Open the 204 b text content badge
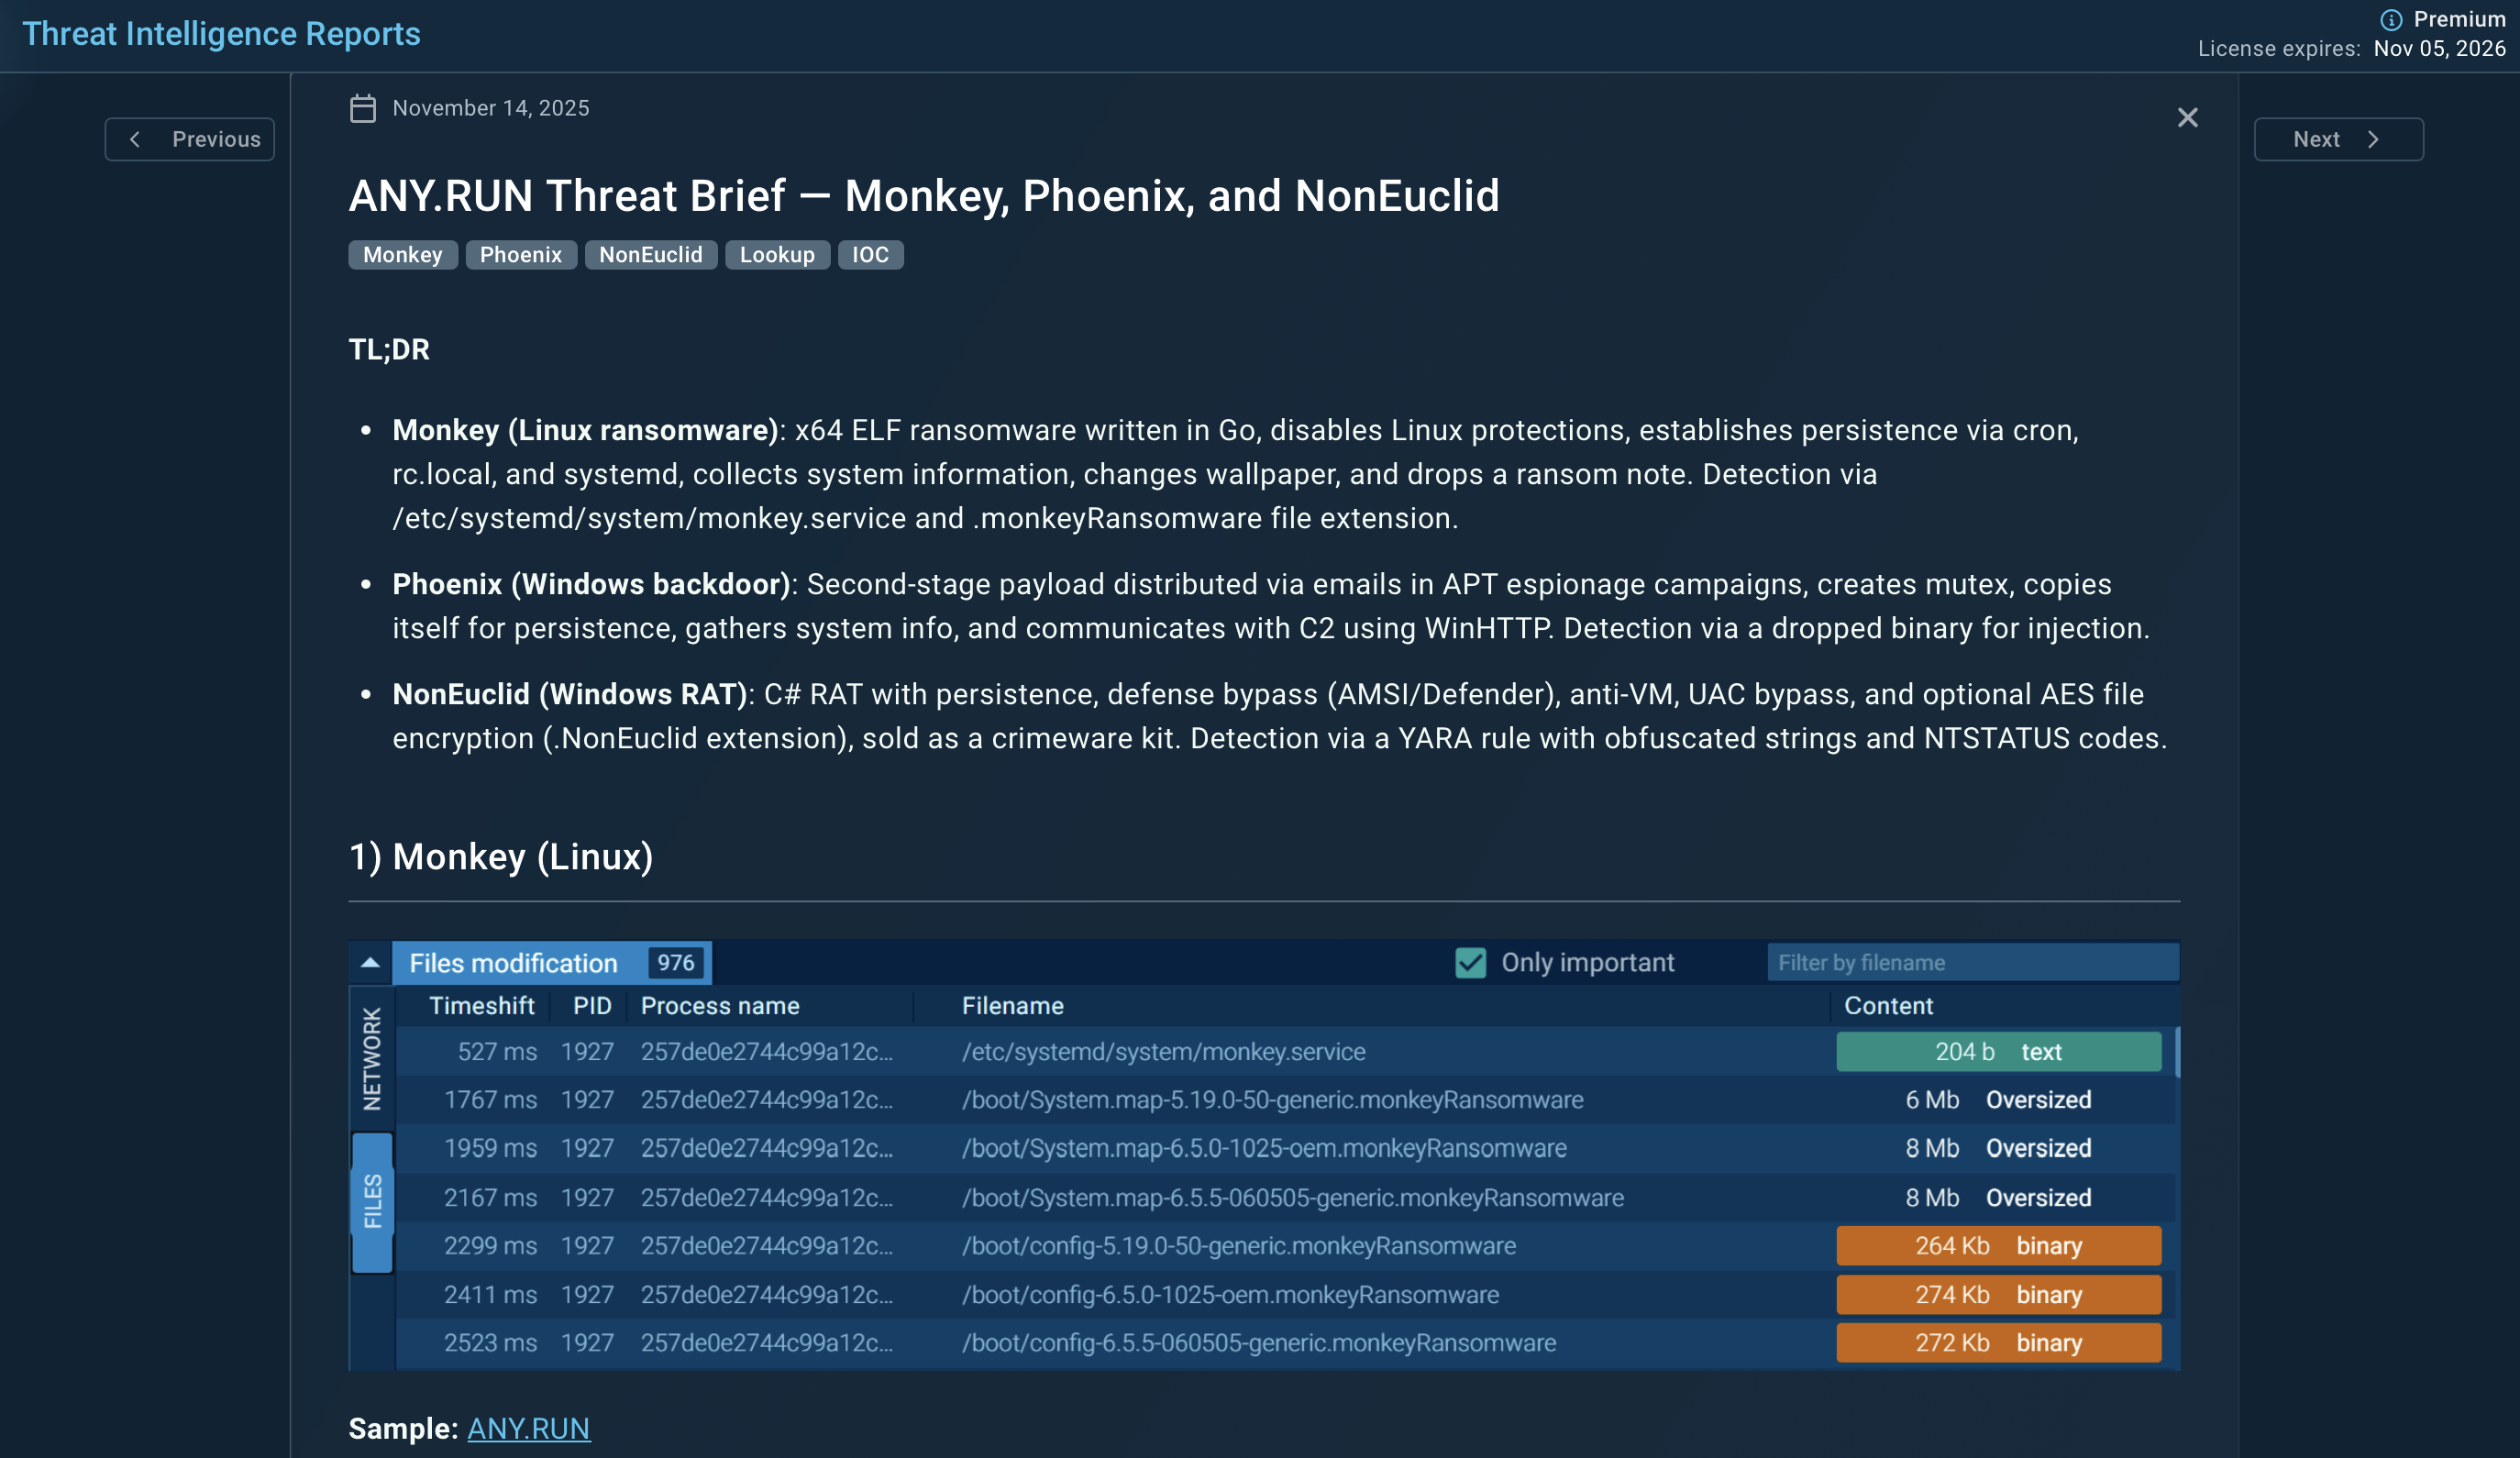 pyautogui.click(x=1998, y=1052)
